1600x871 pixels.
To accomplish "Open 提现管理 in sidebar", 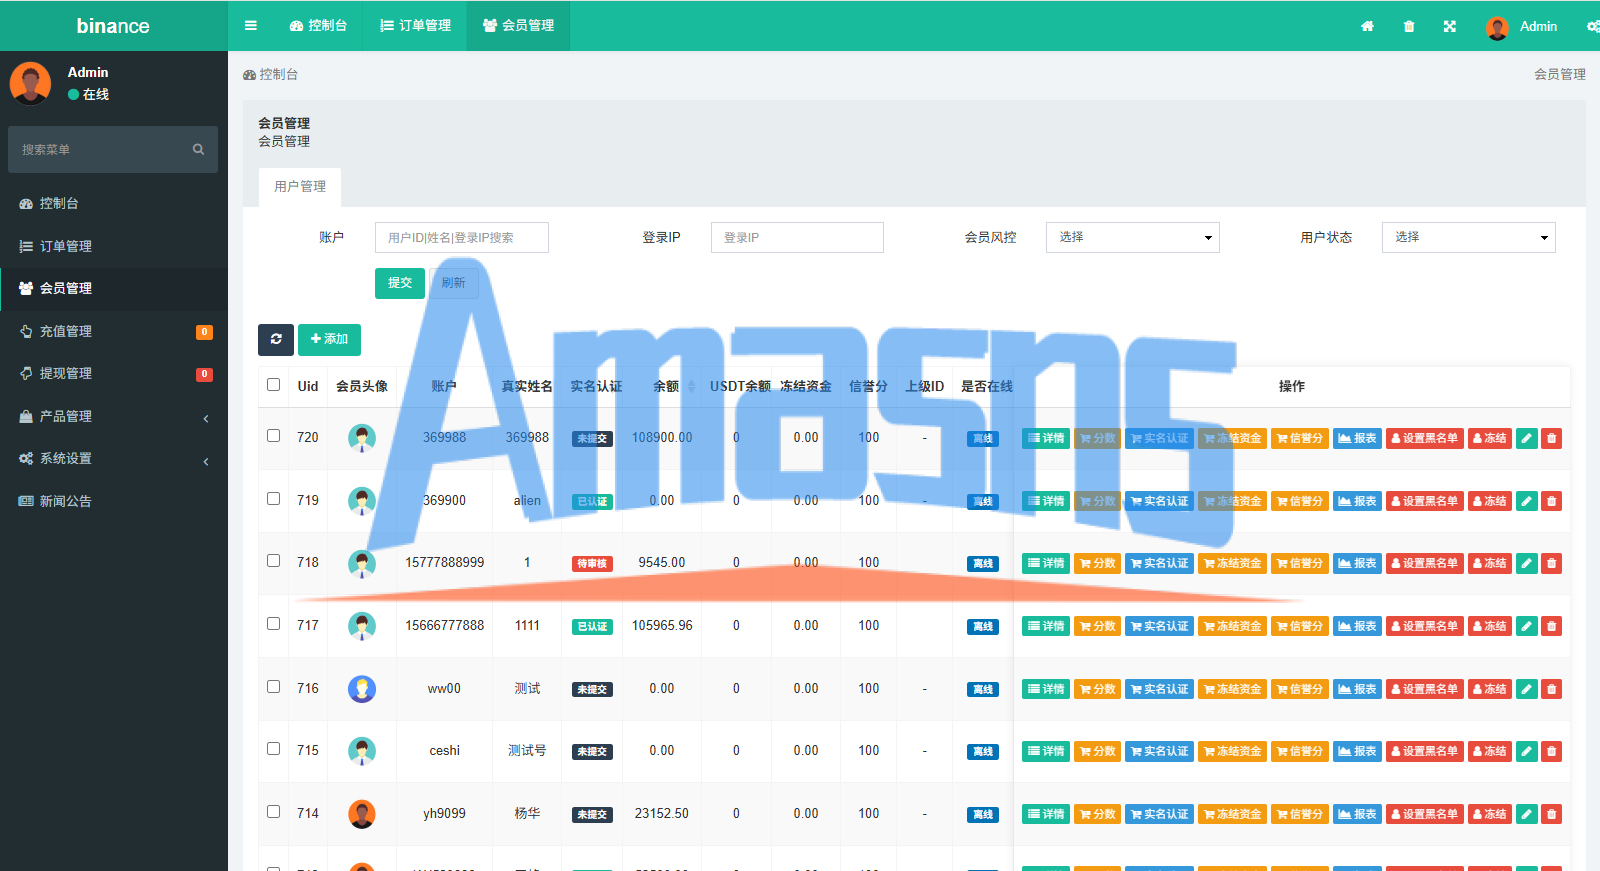I will coord(114,373).
